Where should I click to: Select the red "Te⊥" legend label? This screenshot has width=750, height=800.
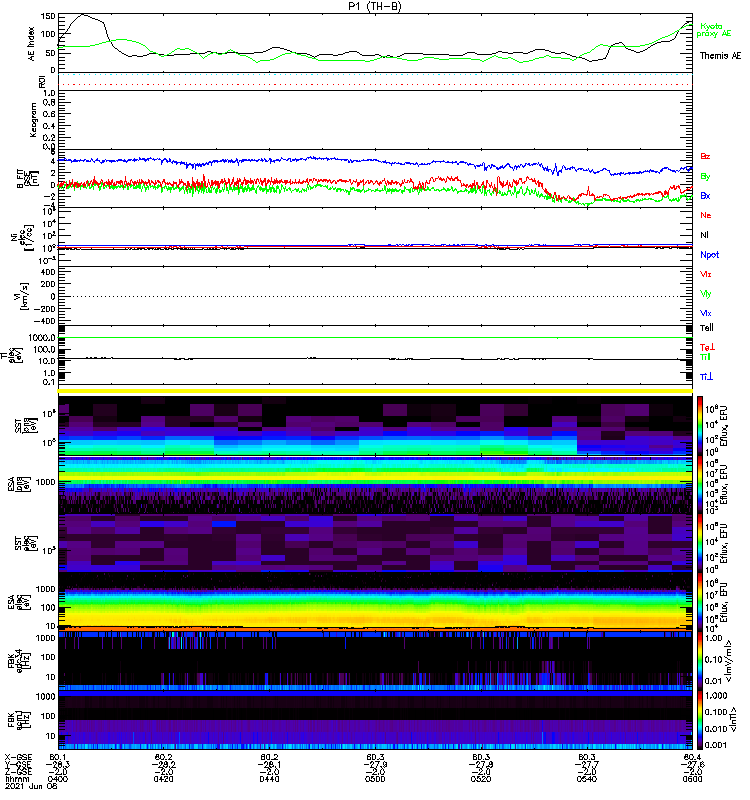[707, 347]
